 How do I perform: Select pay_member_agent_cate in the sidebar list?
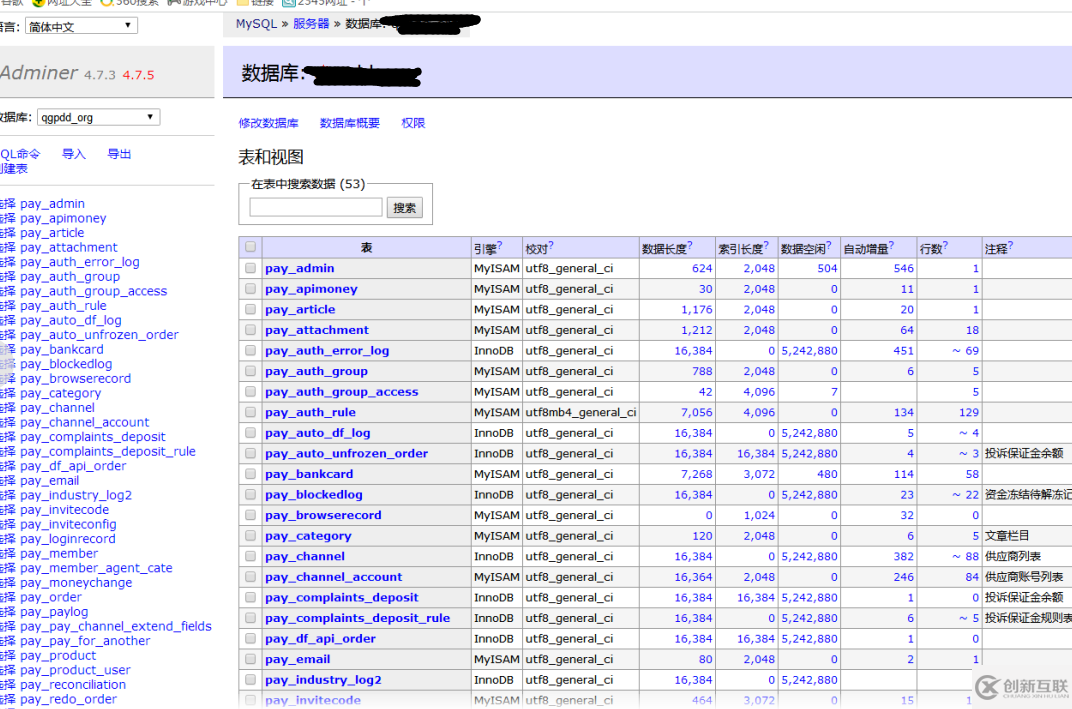(x=96, y=567)
